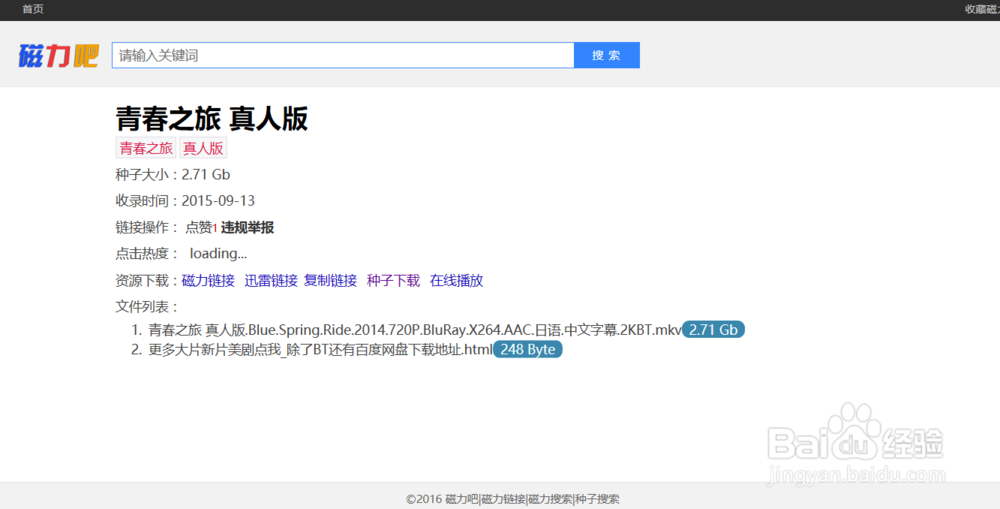Click the 收录时间 2015-09-13 text
This screenshot has height=509, width=1000.
click(x=185, y=201)
